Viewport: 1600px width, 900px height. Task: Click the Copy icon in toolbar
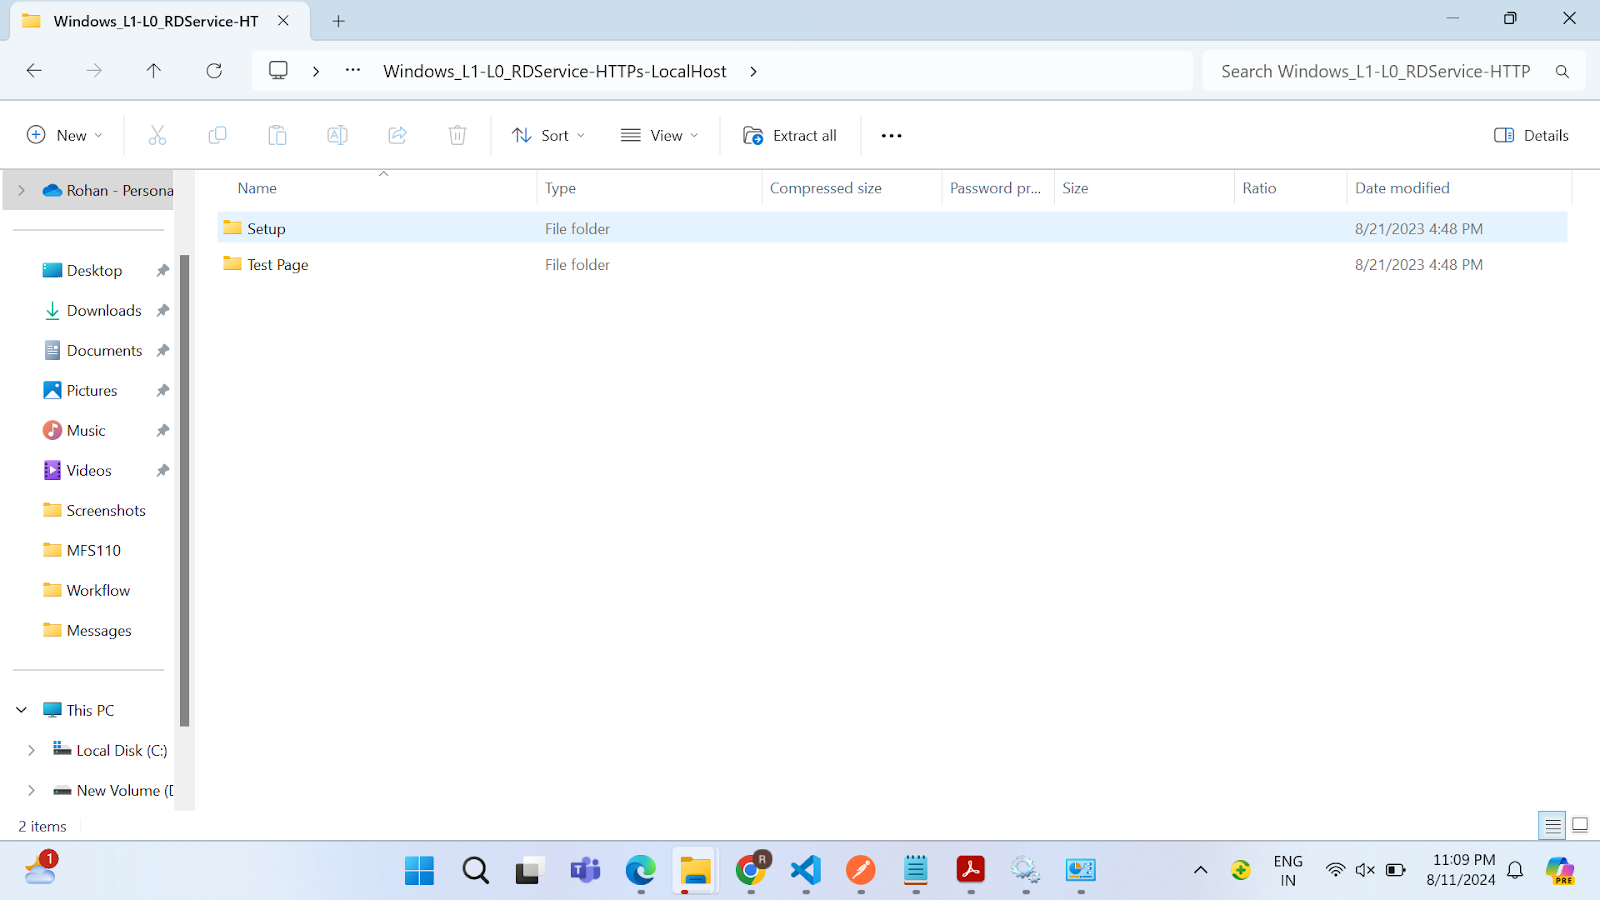point(217,135)
